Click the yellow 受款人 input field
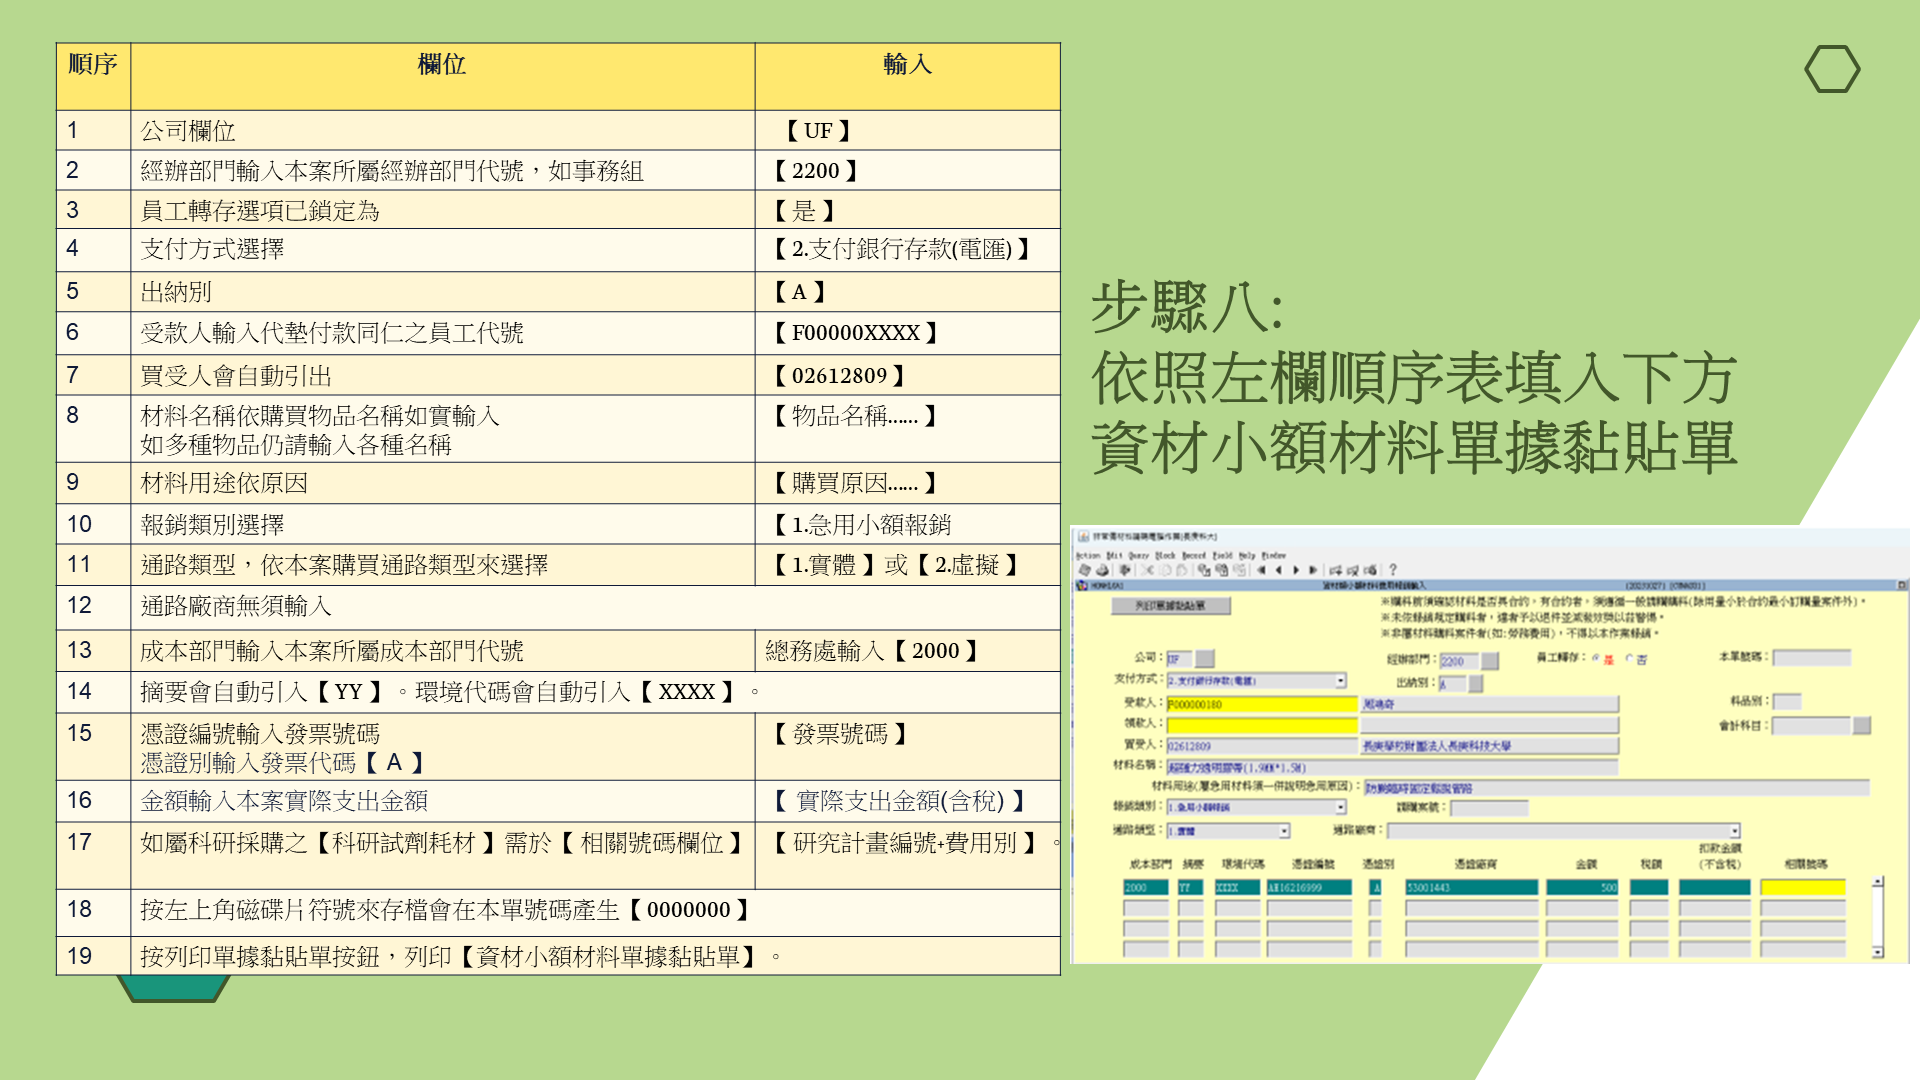The image size is (1920, 1080). (1262, 704)
